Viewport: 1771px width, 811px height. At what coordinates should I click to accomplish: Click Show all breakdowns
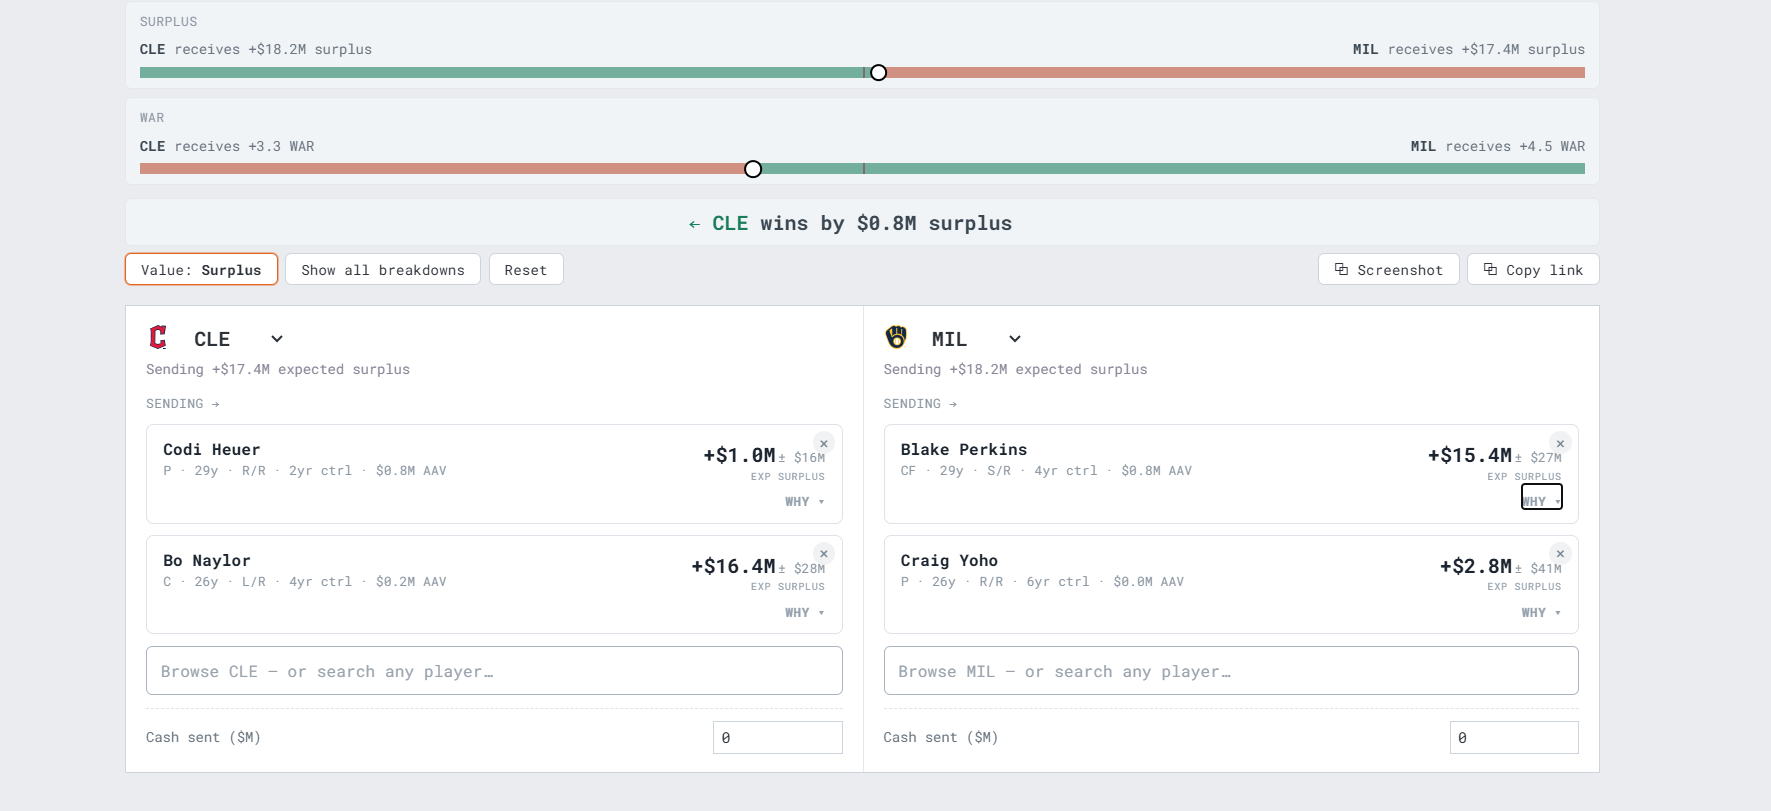383,270
